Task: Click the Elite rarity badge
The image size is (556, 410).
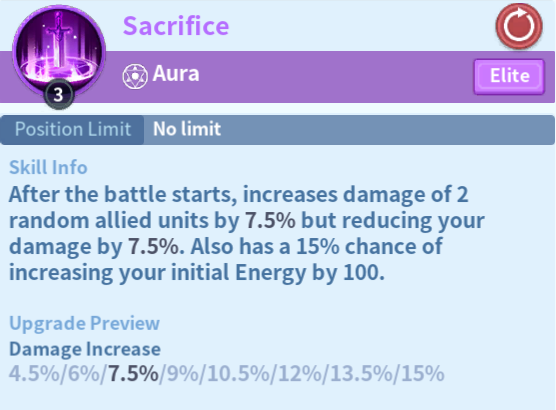Action: 509,76
